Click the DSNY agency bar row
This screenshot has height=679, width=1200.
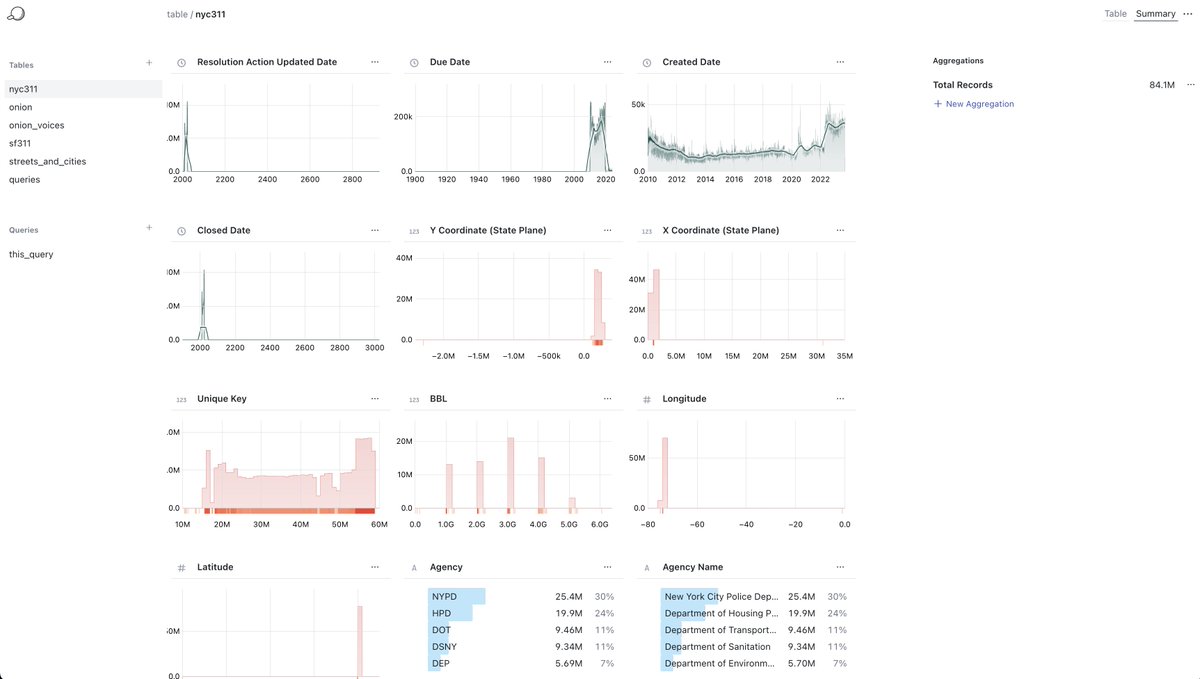pyautogui.click(x=520, y=647)
